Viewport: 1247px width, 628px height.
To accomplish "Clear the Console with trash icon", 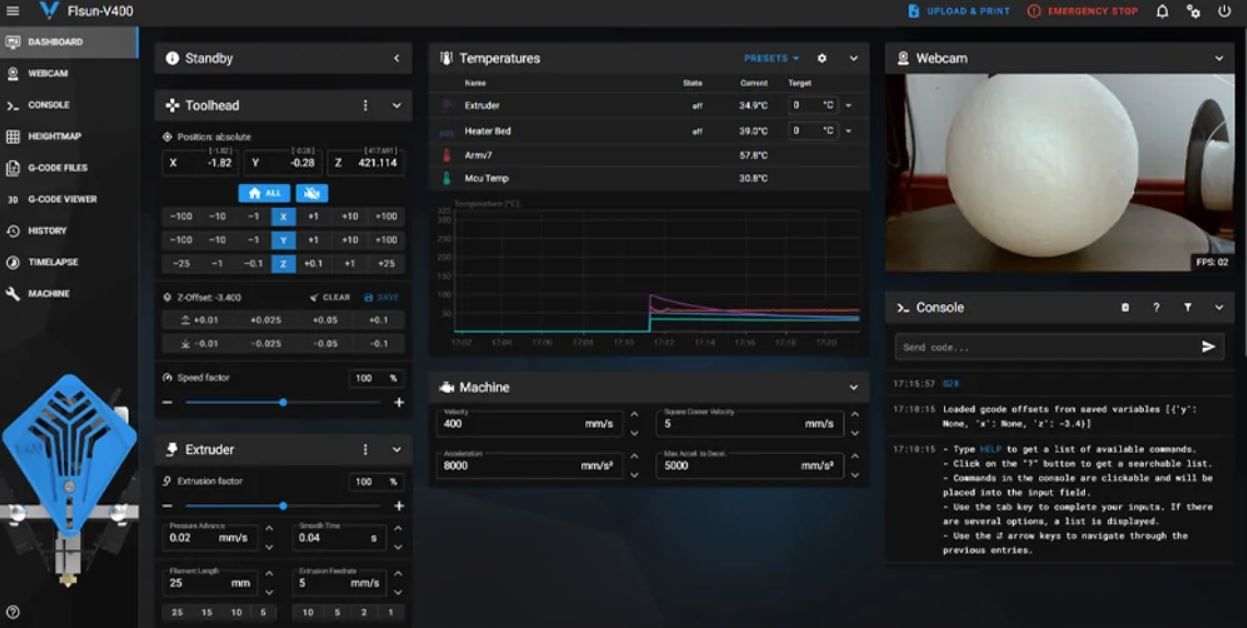I will click(1125, 307).
